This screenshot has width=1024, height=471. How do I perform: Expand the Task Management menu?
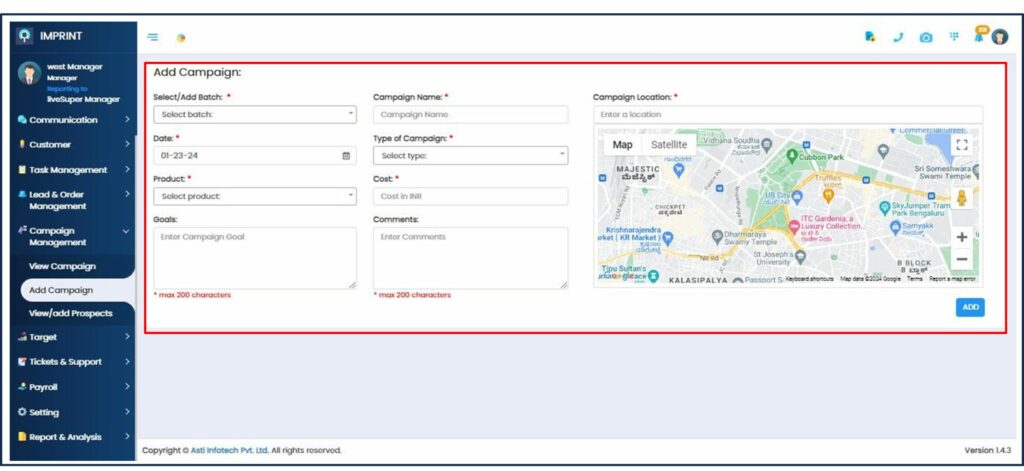(x=74, y=170)
